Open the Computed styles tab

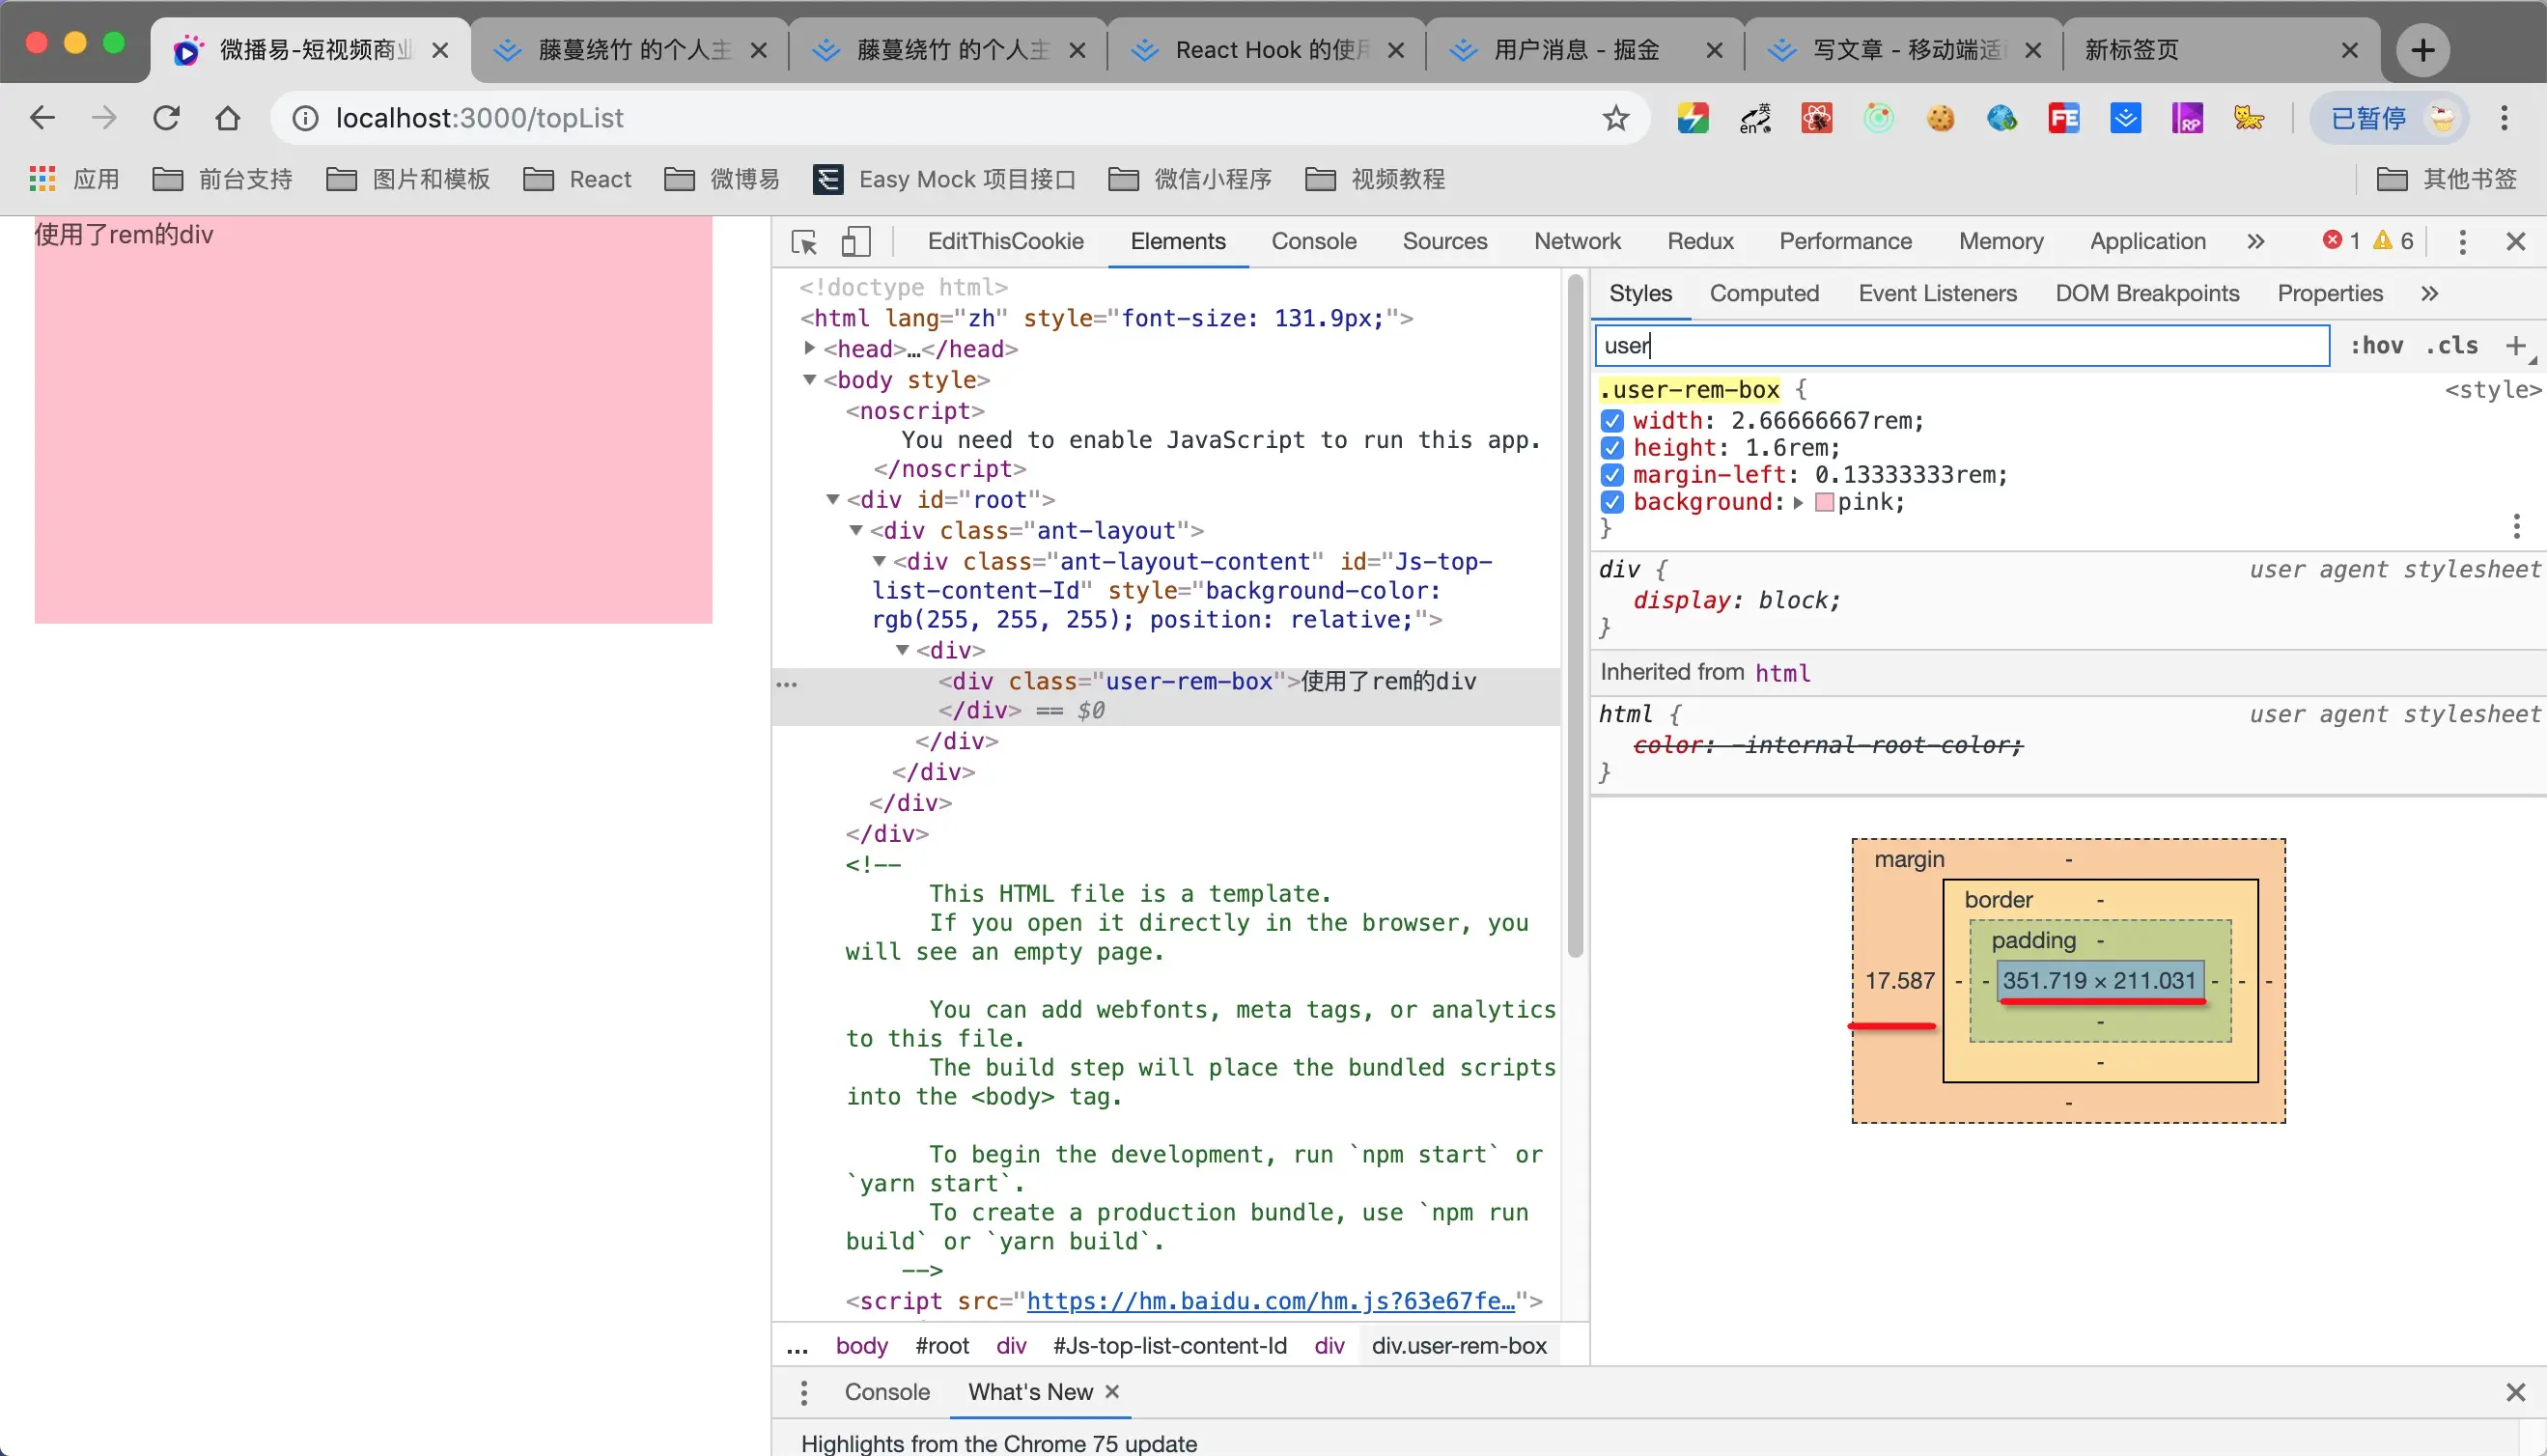[1763, 294]
